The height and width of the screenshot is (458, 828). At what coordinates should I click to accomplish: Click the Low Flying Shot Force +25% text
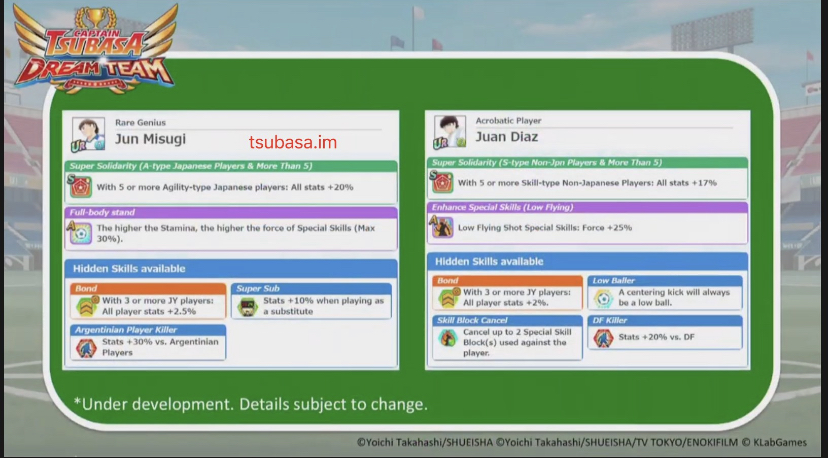tap(545, 228)
